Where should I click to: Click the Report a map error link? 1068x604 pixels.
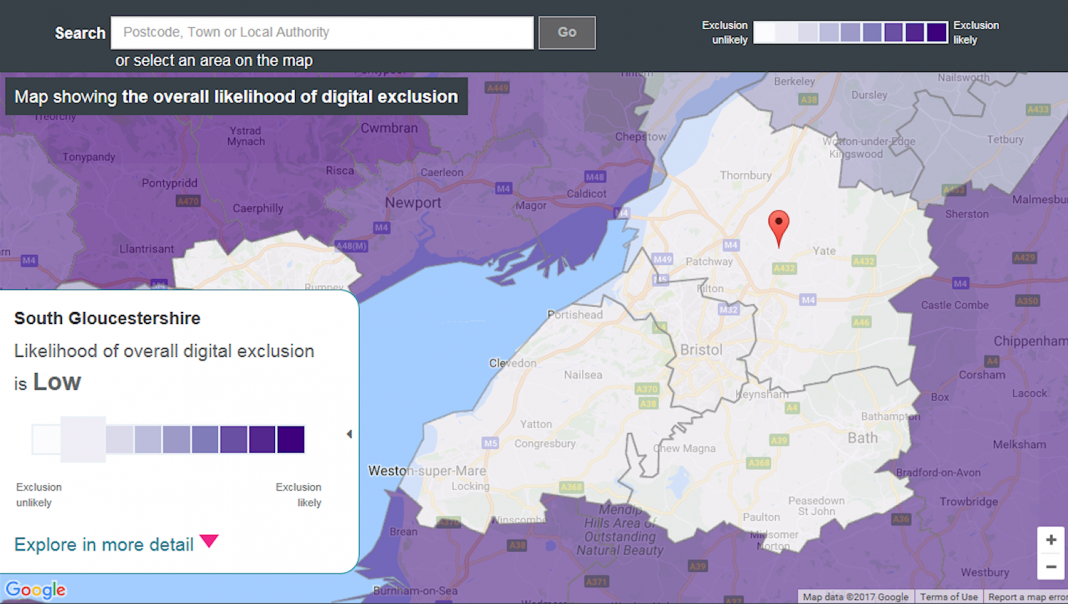click(1027, 597)
